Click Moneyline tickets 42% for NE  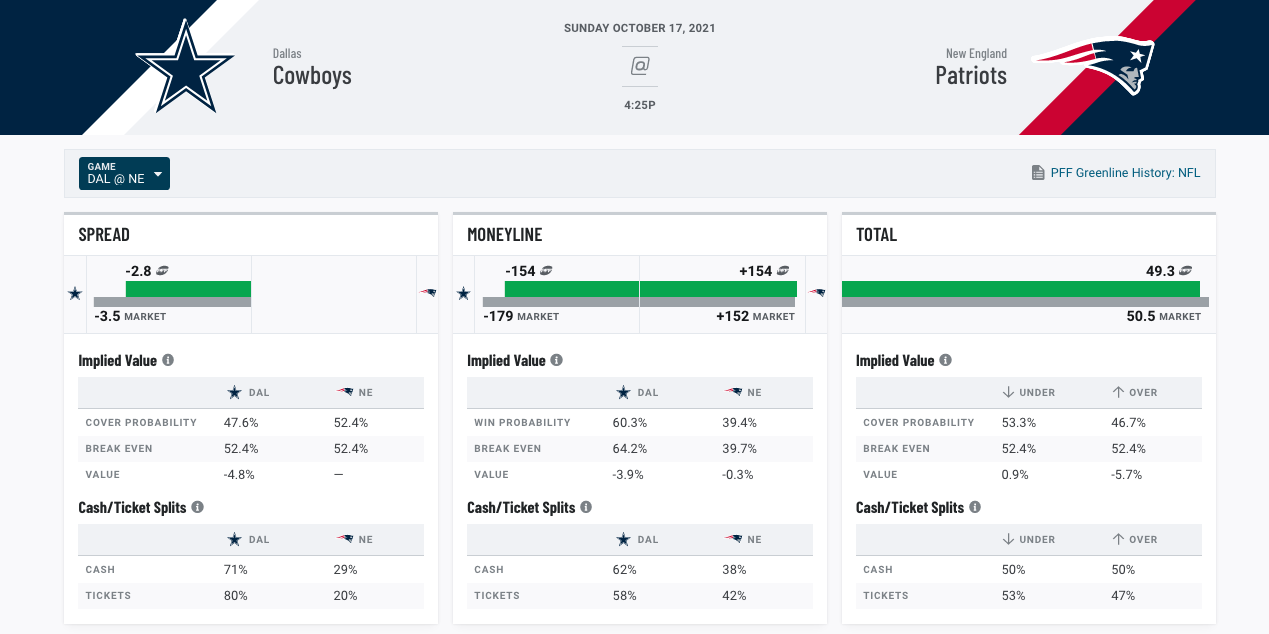[734, 595]
